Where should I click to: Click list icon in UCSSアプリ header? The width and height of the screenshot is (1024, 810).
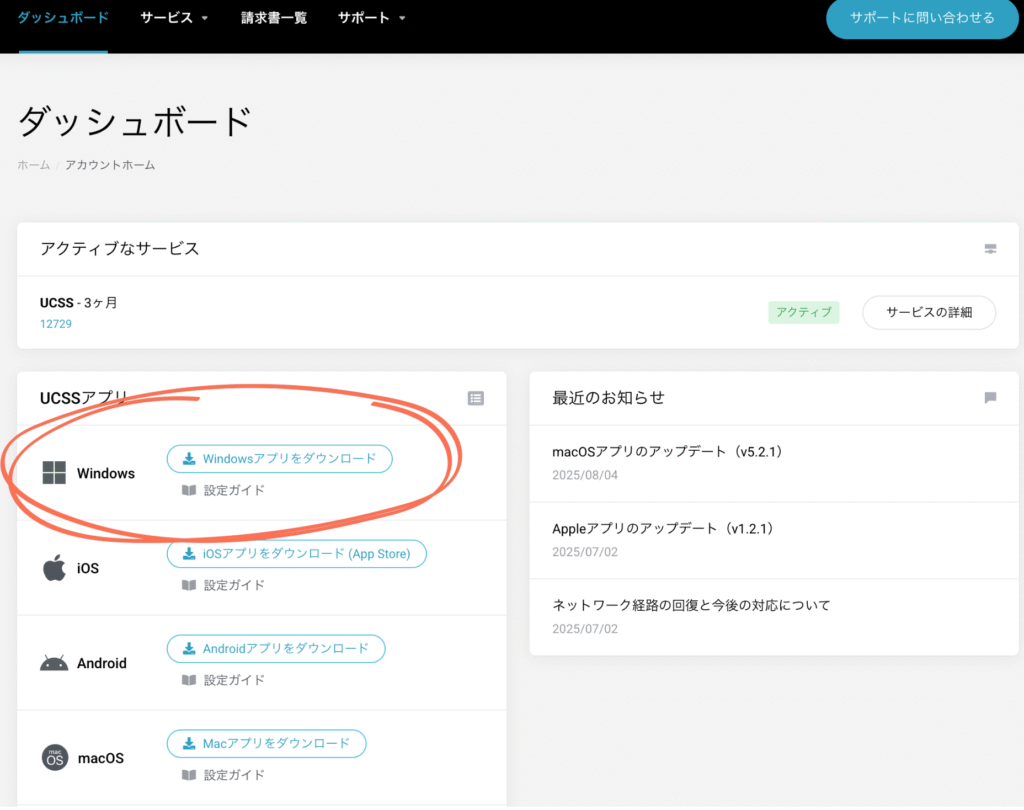click(x=475, y=398)
